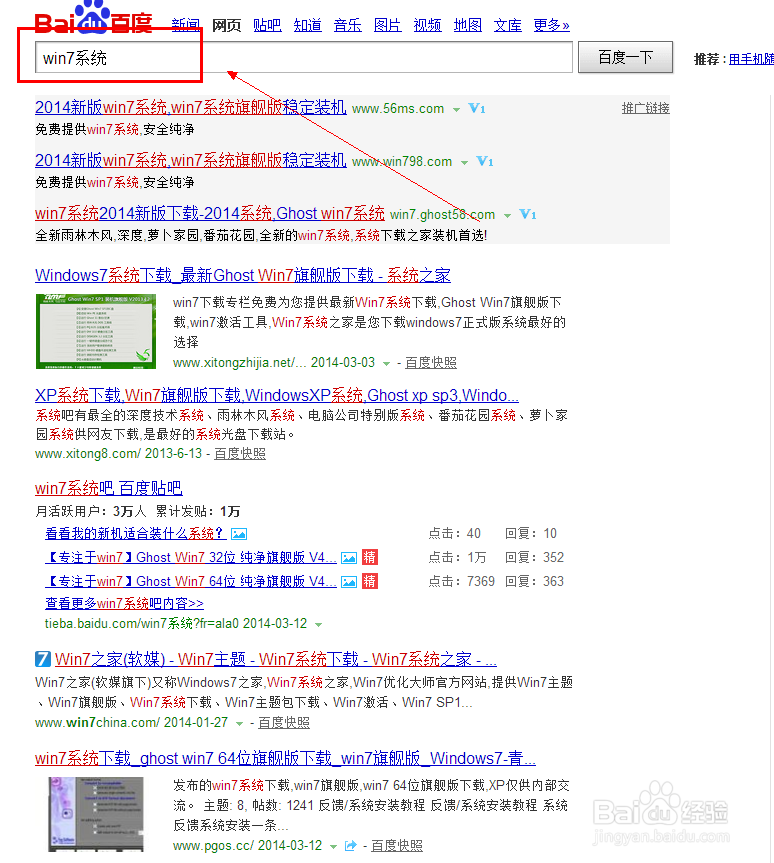774x863 pixels.
Task: Click image icon beside 看看我的新机适合装什么系统
Action: [239, 534]
